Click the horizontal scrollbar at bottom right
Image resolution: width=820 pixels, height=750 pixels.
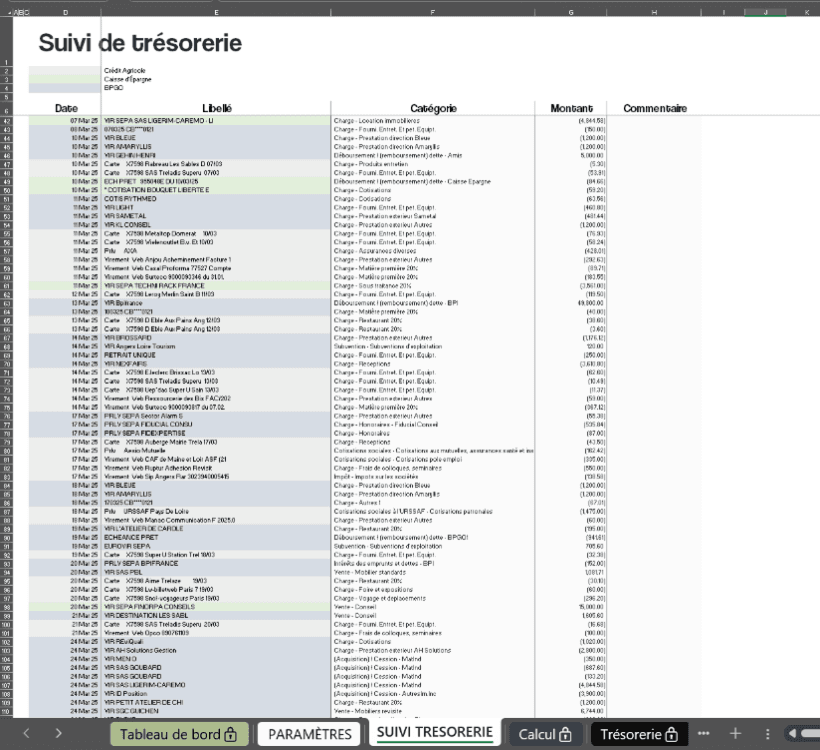tap(803, 733)
